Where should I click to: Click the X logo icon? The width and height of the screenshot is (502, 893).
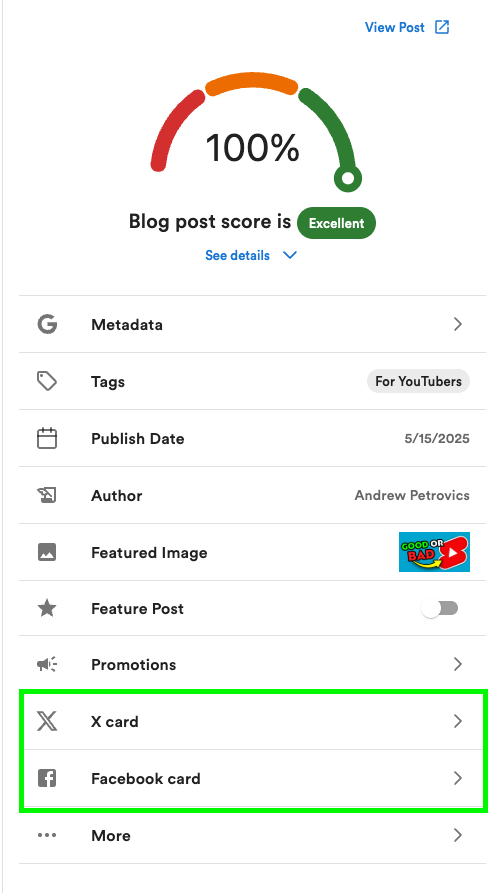[x=47, y=721]
